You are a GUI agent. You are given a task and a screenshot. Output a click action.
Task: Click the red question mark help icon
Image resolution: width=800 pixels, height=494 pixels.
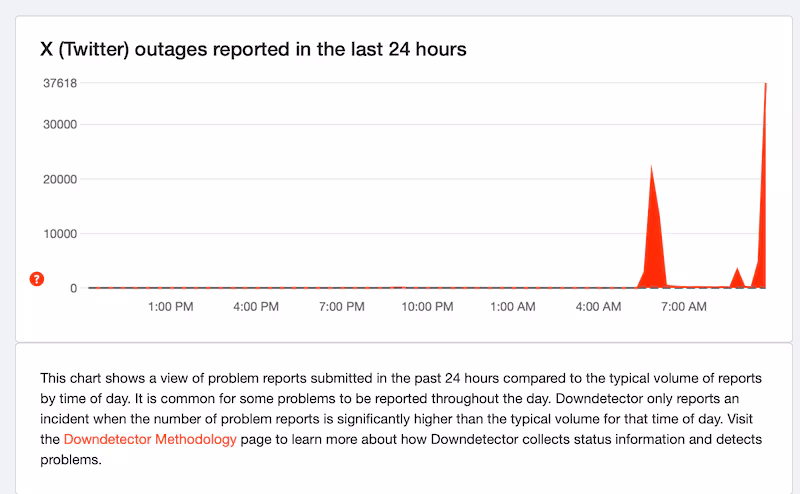click(37, 279)
